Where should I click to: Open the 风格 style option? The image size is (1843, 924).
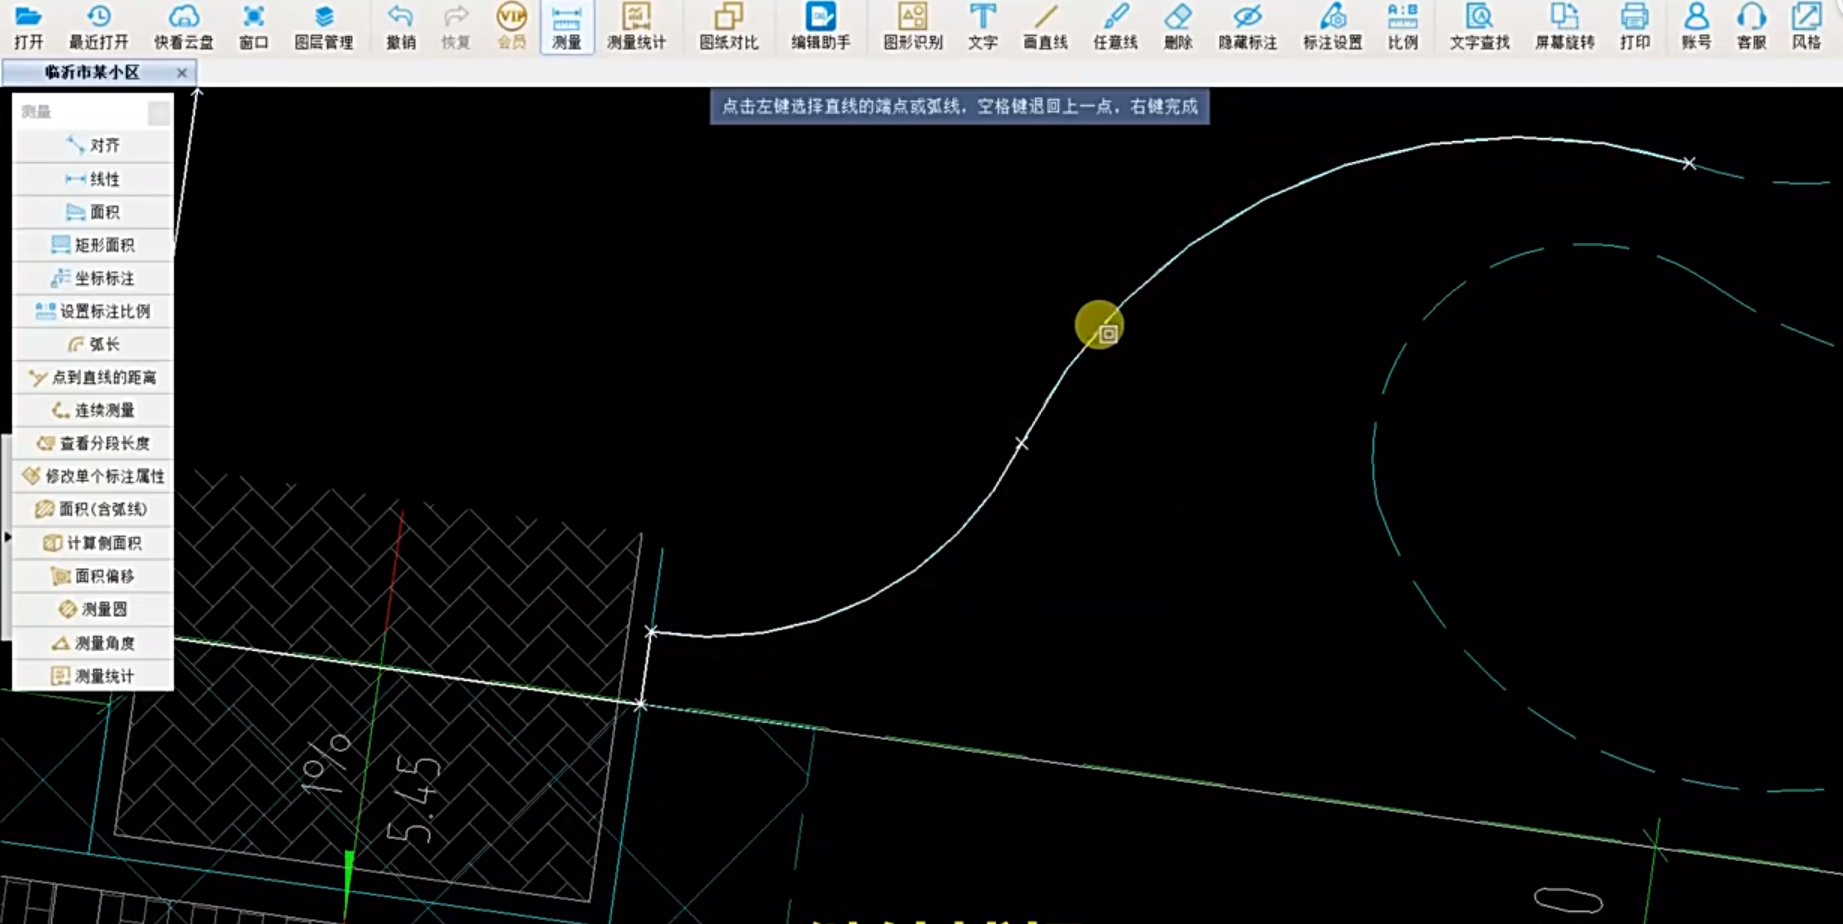(1806, 27)
